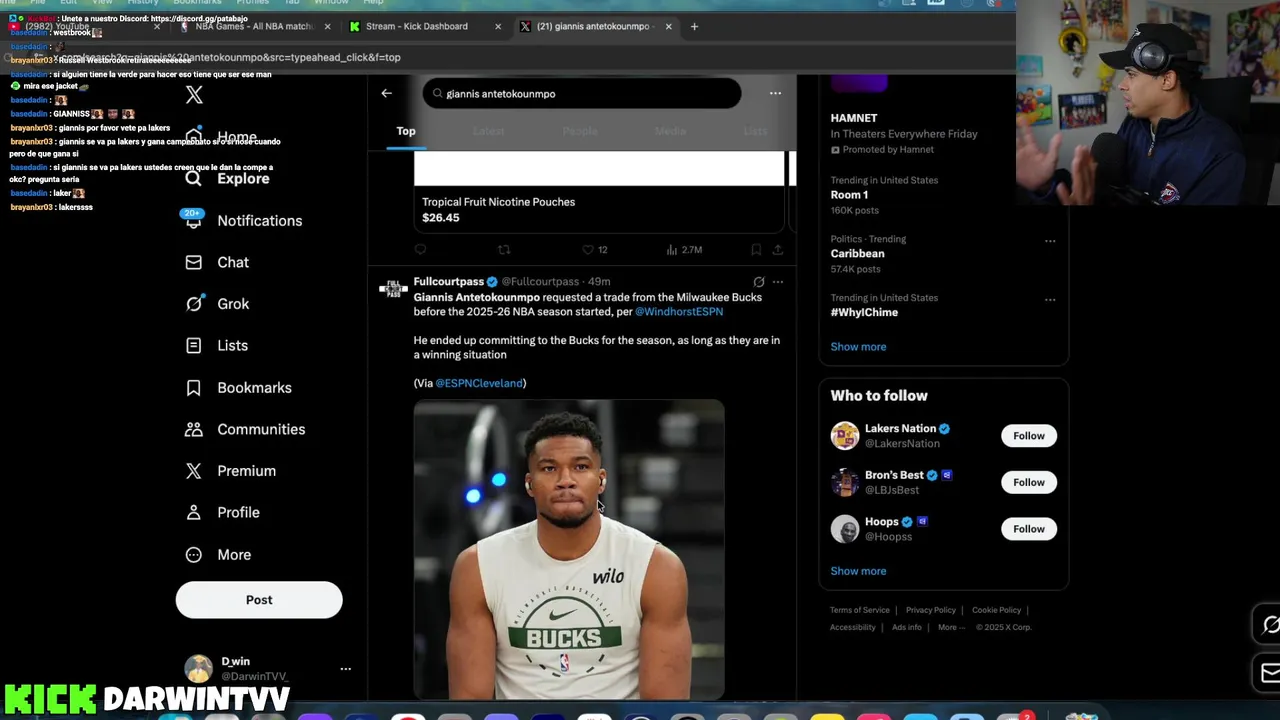
Task: Open Chat in the sidebar
Action: [217, 262]
